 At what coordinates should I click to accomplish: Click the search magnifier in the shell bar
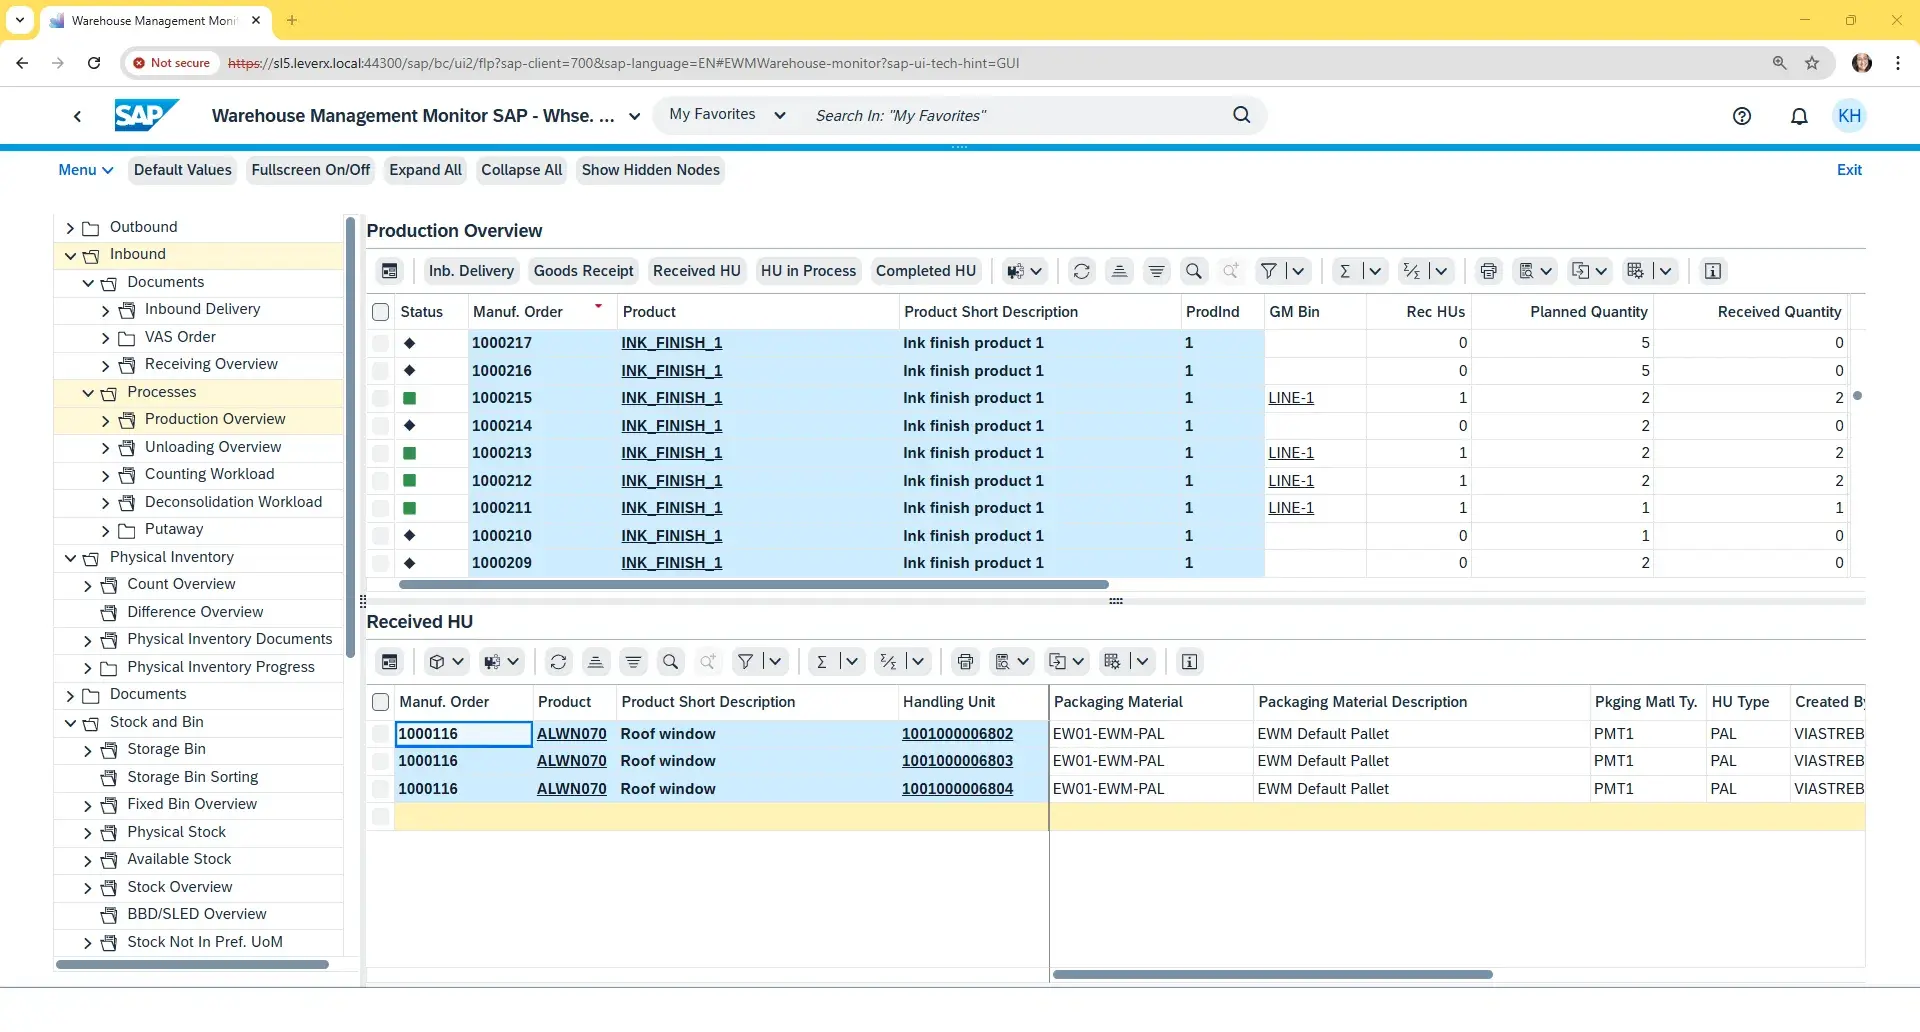point(1241,115)
